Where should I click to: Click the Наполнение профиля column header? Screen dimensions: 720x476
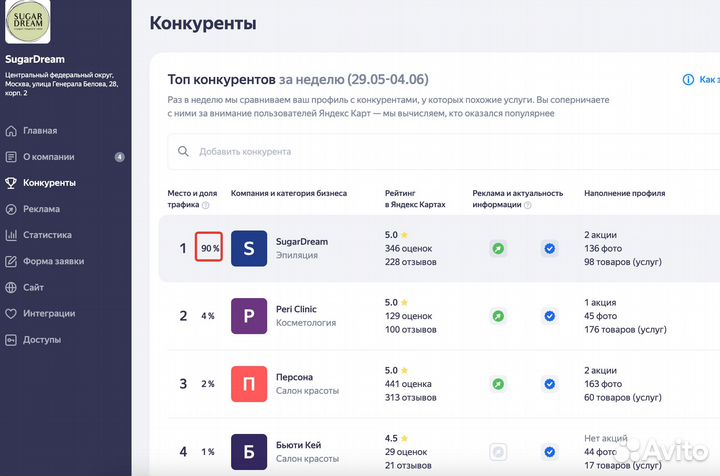624,193
